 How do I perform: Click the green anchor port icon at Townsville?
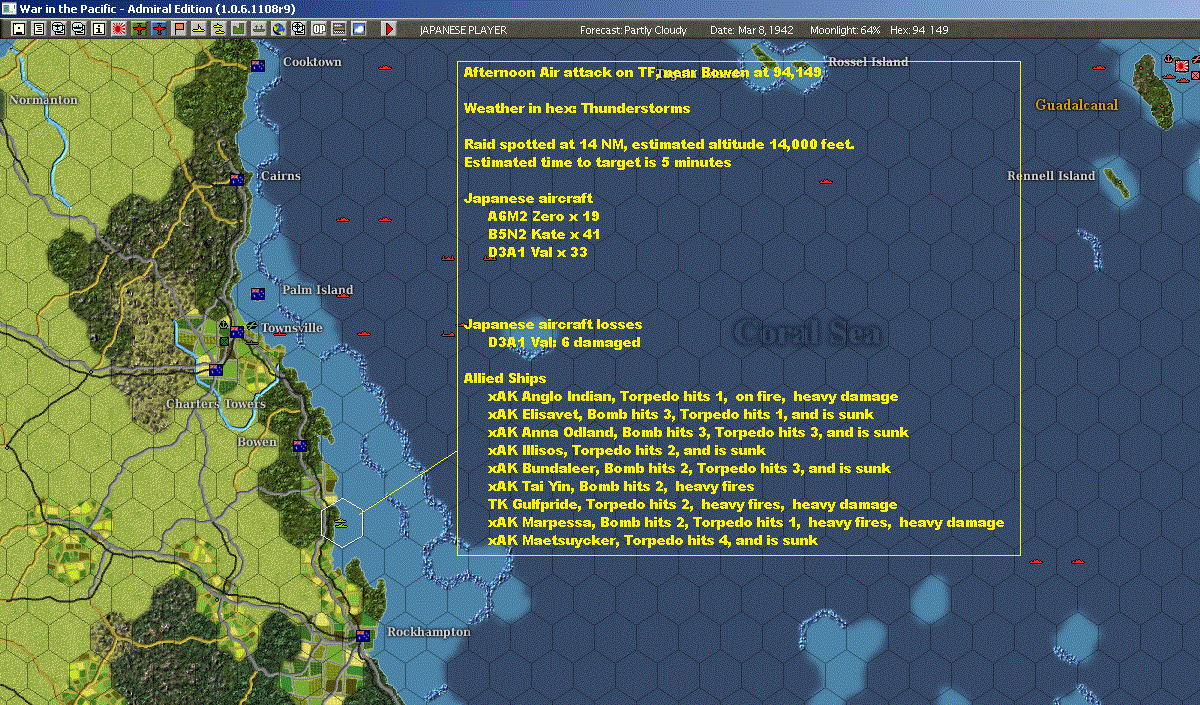pos(223,325)
